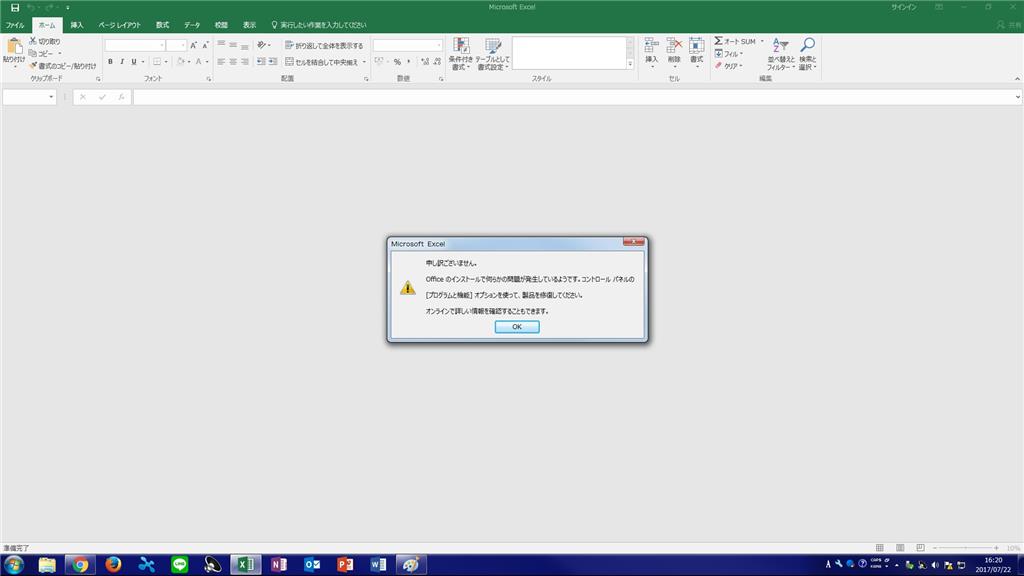Open 条件付き書式 (Conditional Formatting)
This screenshot has height=576, width=1024.
pos(460,52)
